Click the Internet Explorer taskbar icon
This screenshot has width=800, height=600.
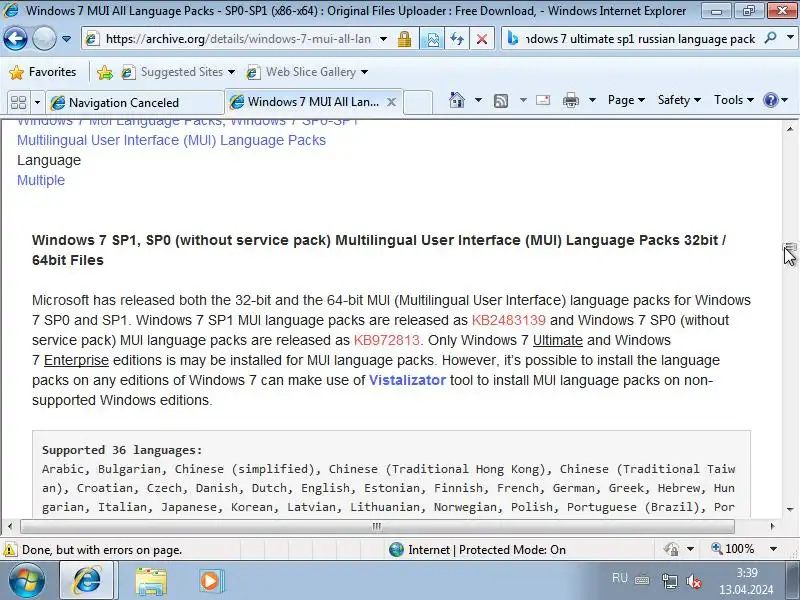pyautogui.click(x=87, y=581)
